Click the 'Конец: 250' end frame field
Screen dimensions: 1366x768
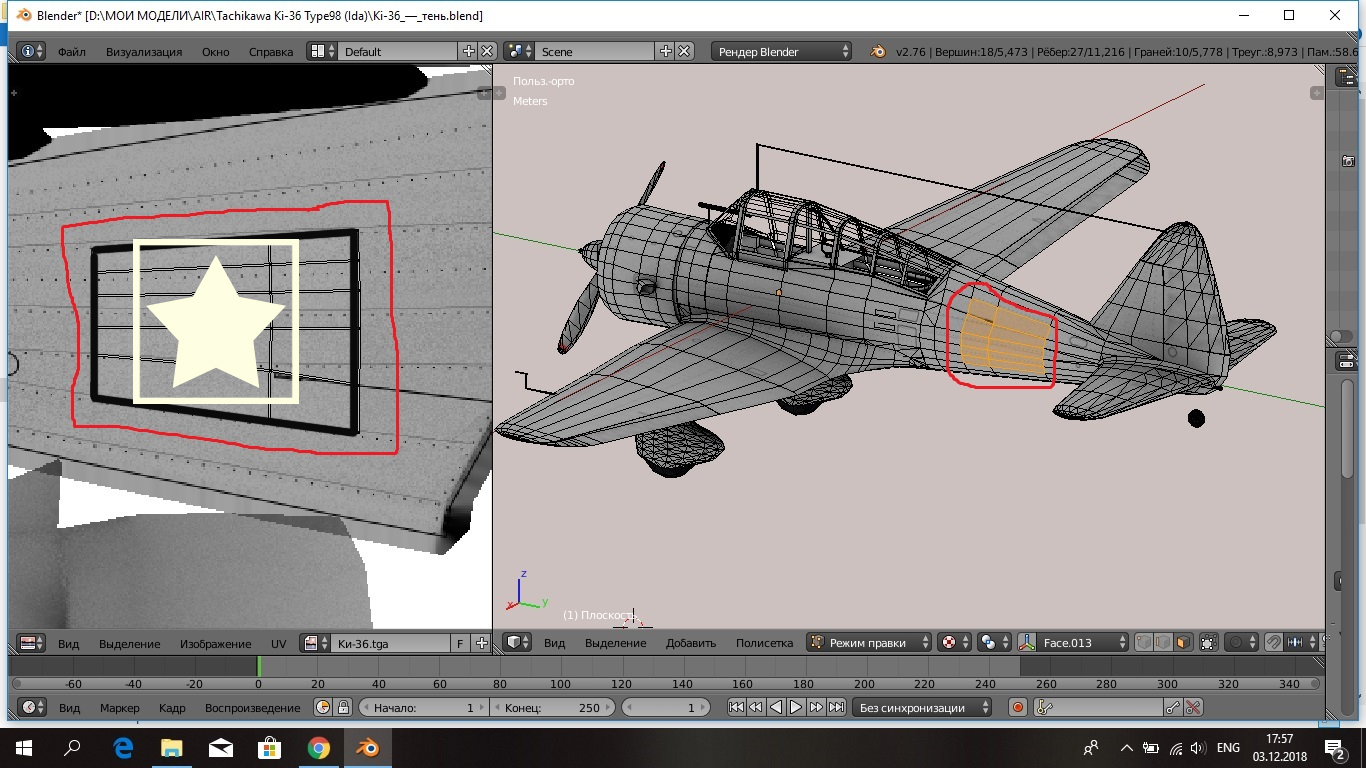(x=553, y=707)
